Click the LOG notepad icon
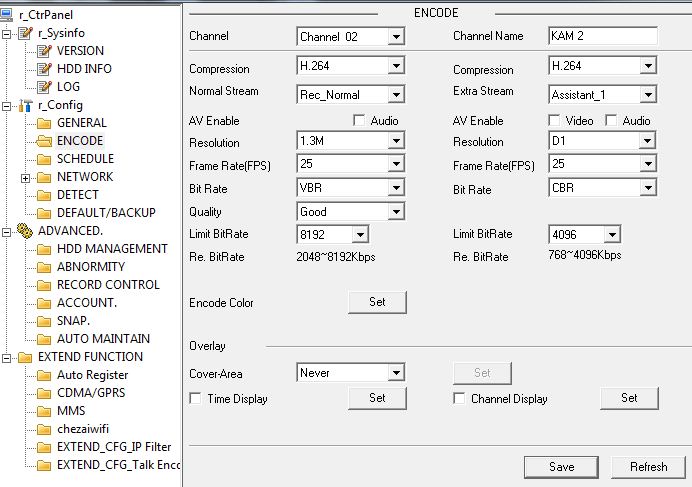Image resolution: width=692 pixels, height=487 pixels. (44, 87)
